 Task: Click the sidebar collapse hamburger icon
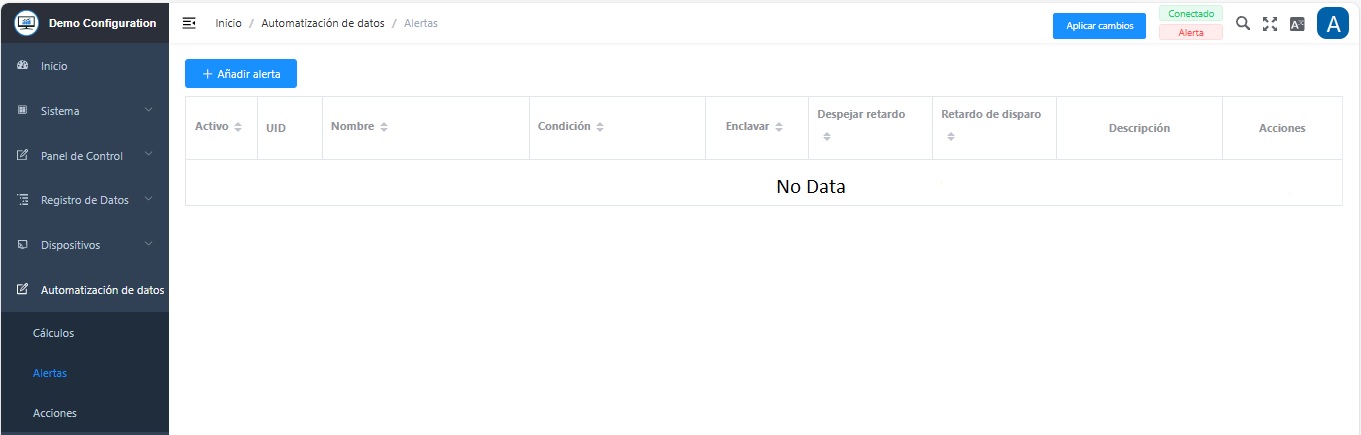point(189,23)
